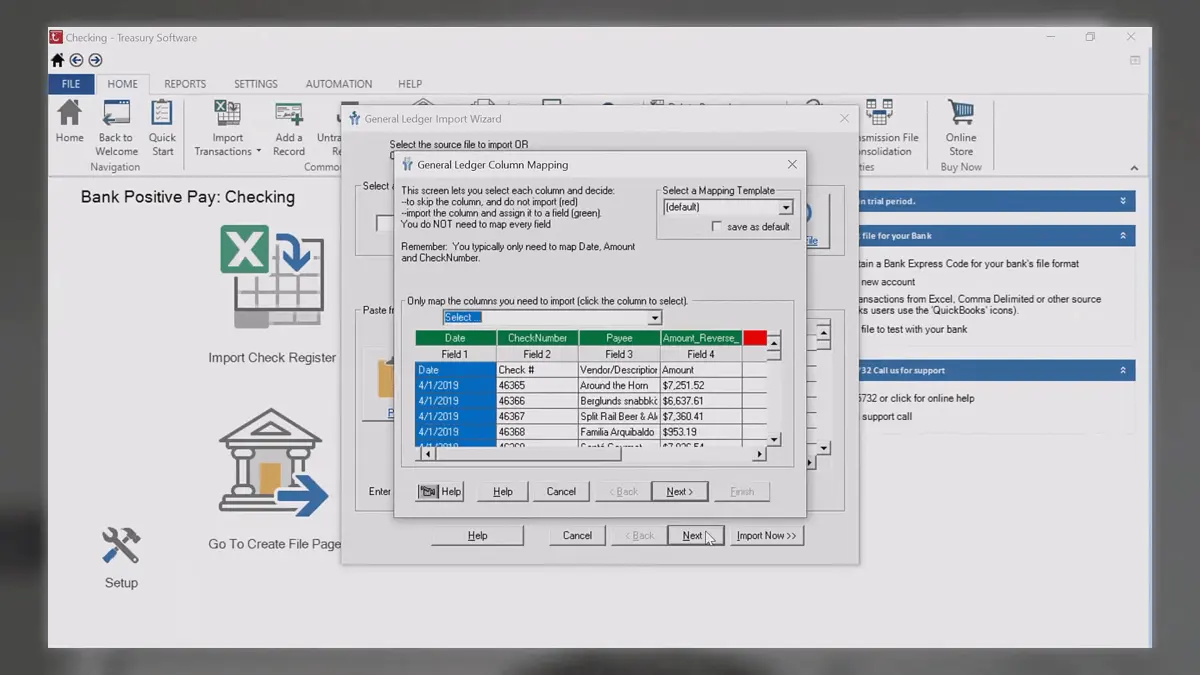Viewport: 1200px width, 675px height.
Task: Open the FILE tab
Action: (x=71, y=84)
